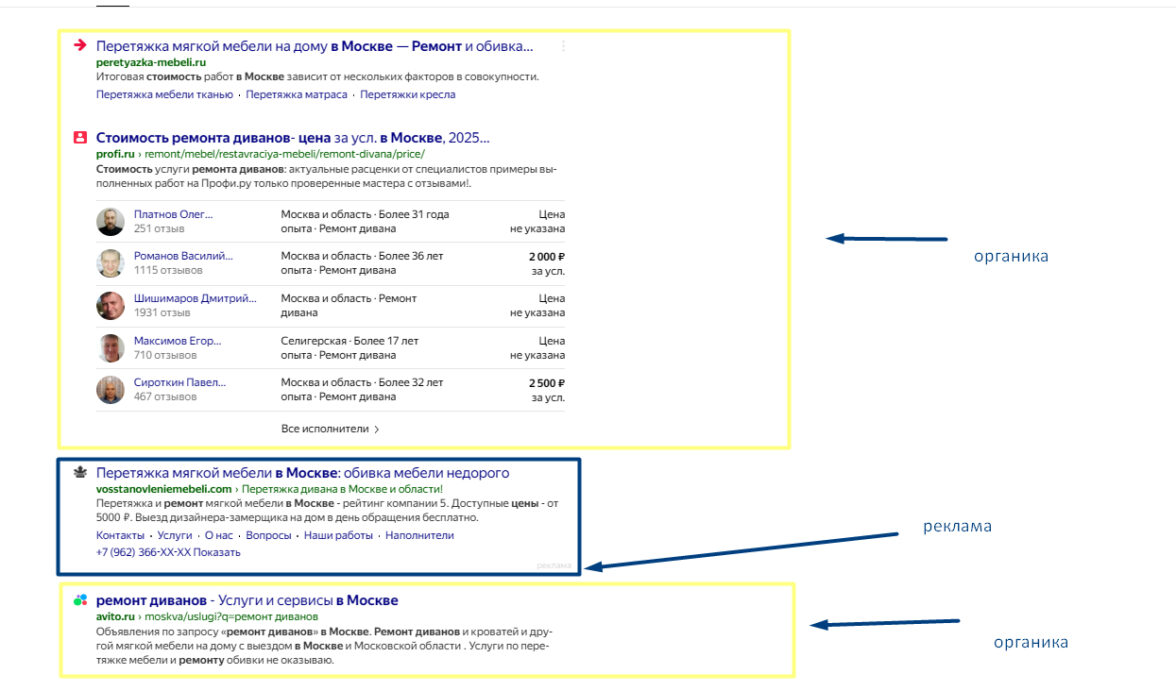
Task: Follow the moskva/uslugi?q=ремонт диванов path
Action: [x=231, y=617]
